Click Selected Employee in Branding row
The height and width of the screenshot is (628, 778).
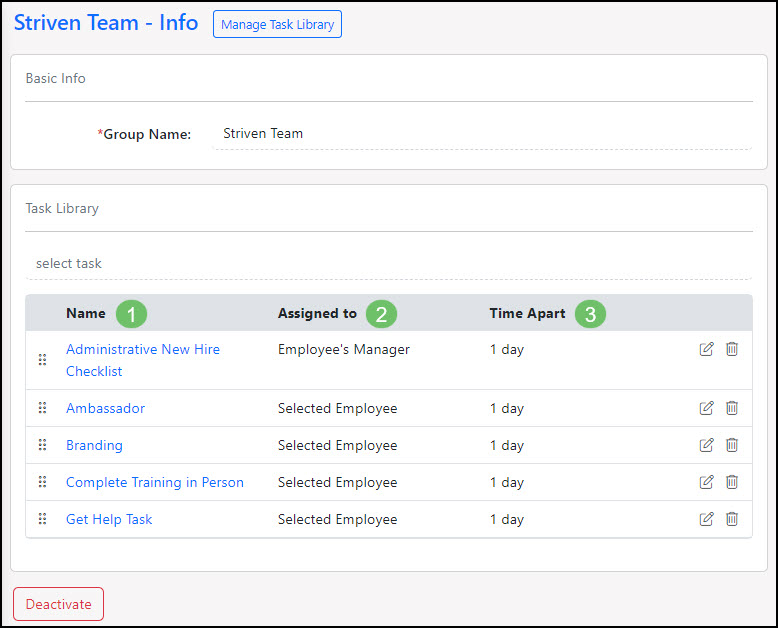[337, 445]
